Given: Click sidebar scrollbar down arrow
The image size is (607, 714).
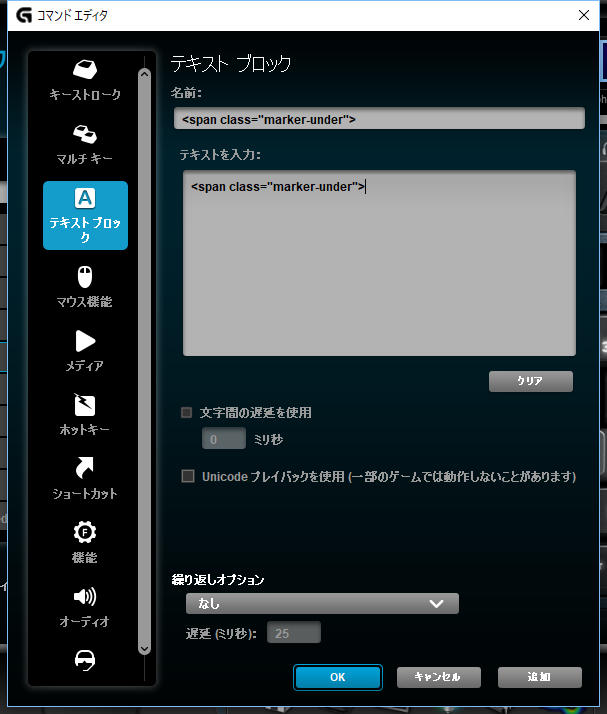Looking at the screenshot, I should (x=144, y=648).
